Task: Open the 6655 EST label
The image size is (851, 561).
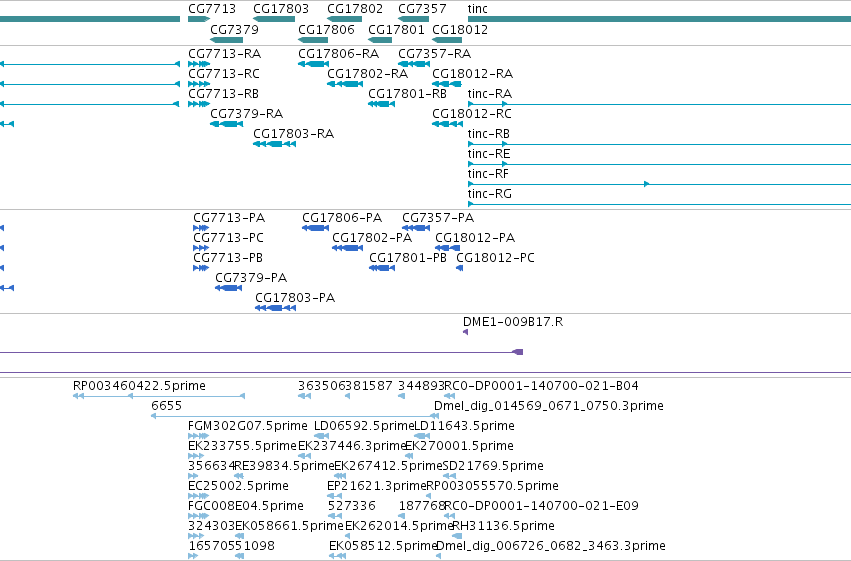Action: (x=167, y=406)
